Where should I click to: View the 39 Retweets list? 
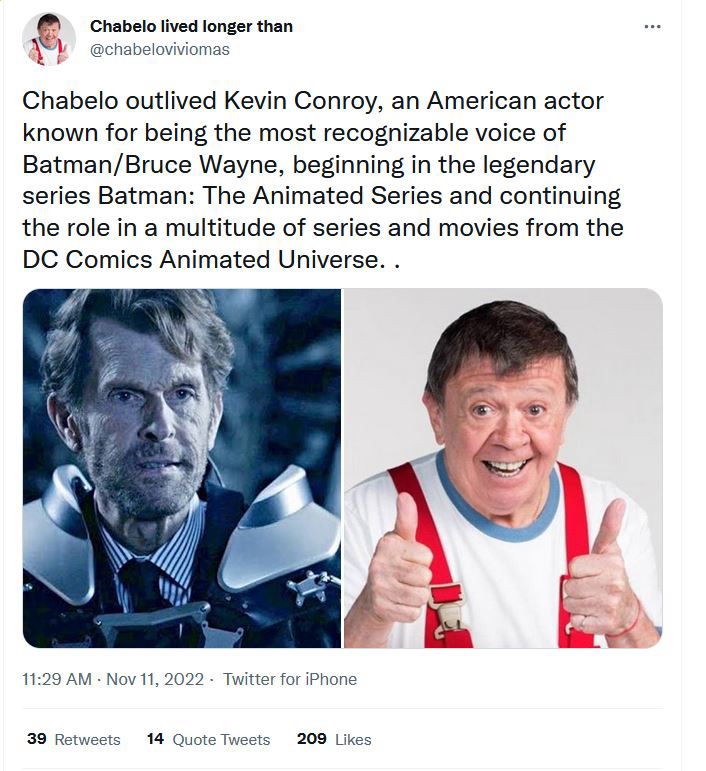[74, 739]
